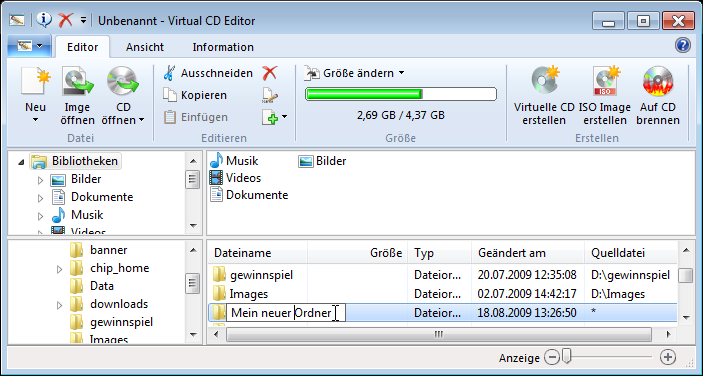703x376 pixels.
Task: Click the file list horizontal scrollbar
Action: [438, 334]
